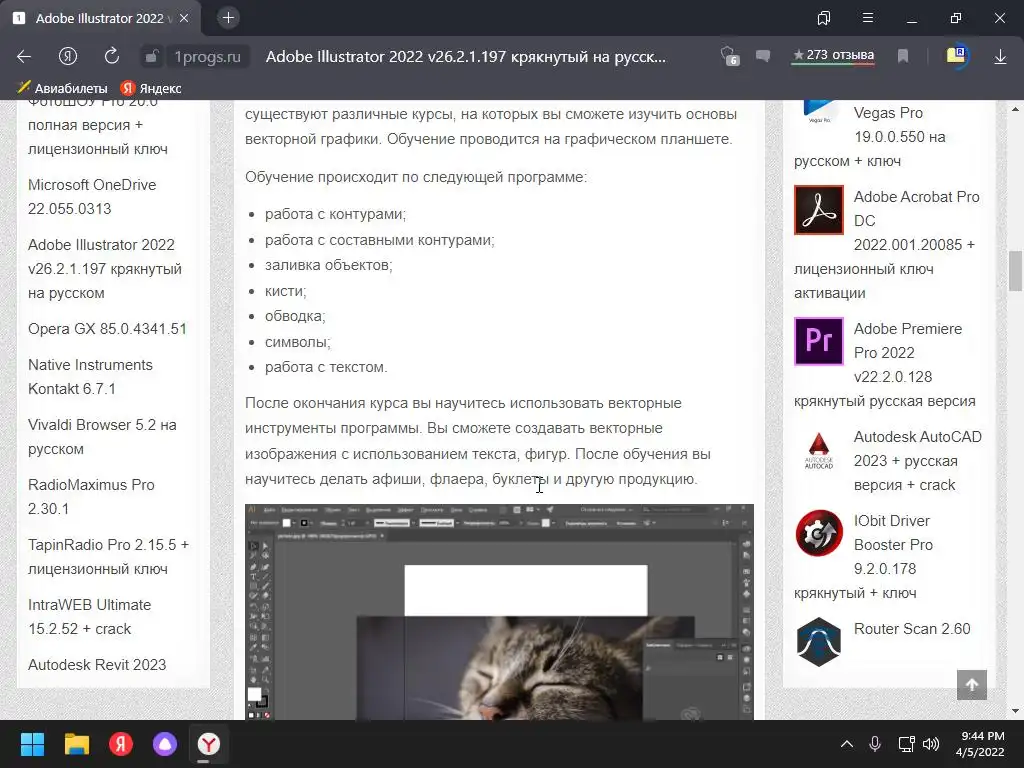This screenshot has height=768, width=1024.
Task: Click the Router Scan hexagon icon
Action: 819,642
